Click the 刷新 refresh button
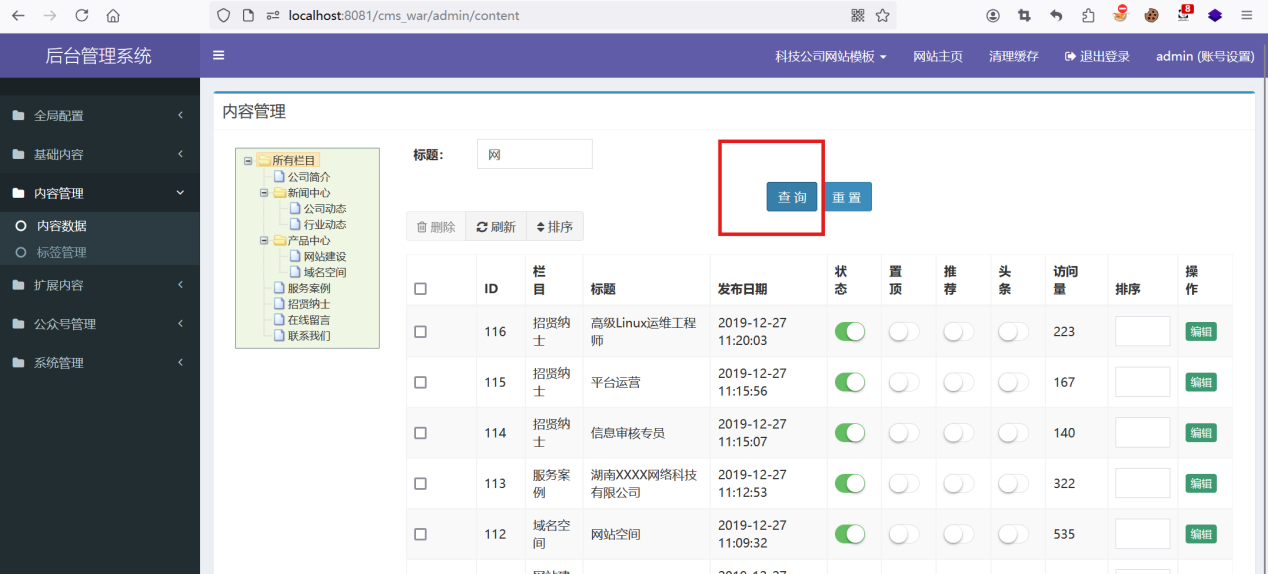 click(x=496, y=227)
